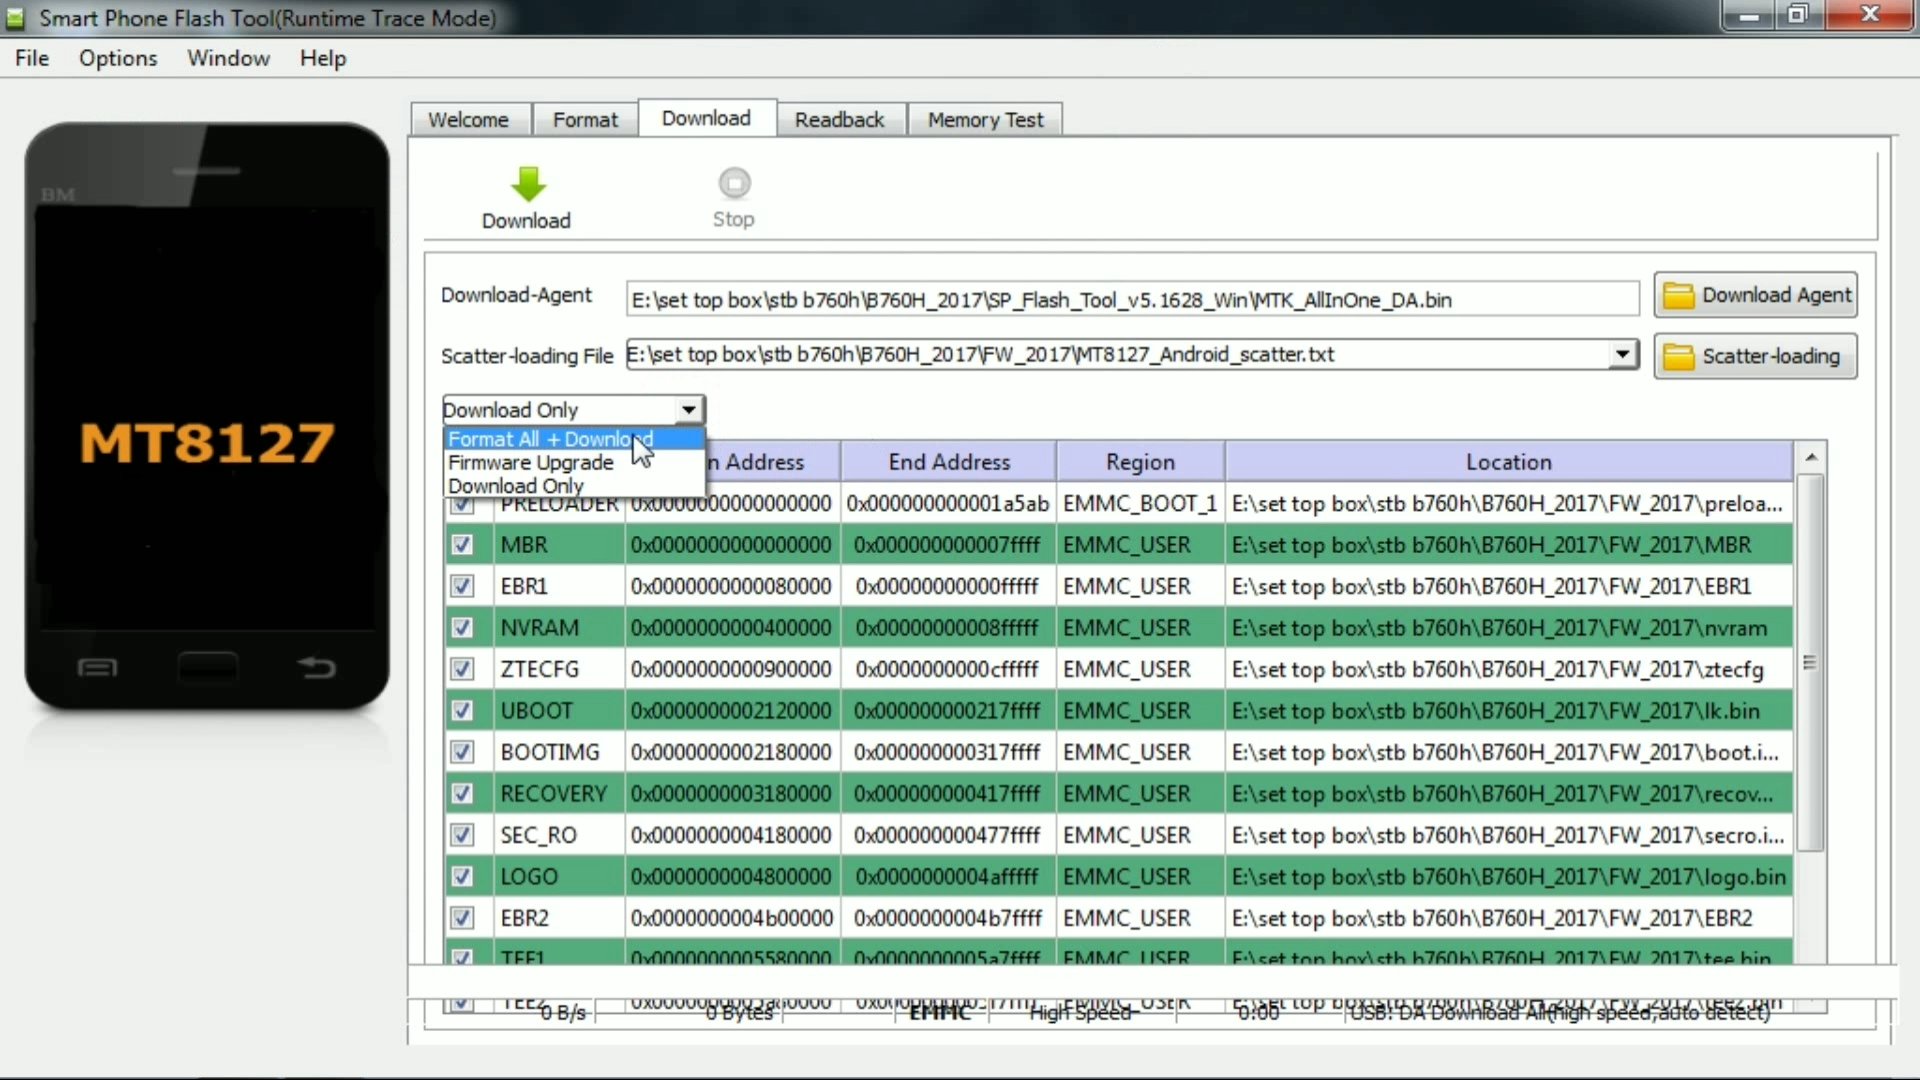The image size is (1920, 1080).
Task: Click the Download-Agent path field
Action: pos(1132,300)
